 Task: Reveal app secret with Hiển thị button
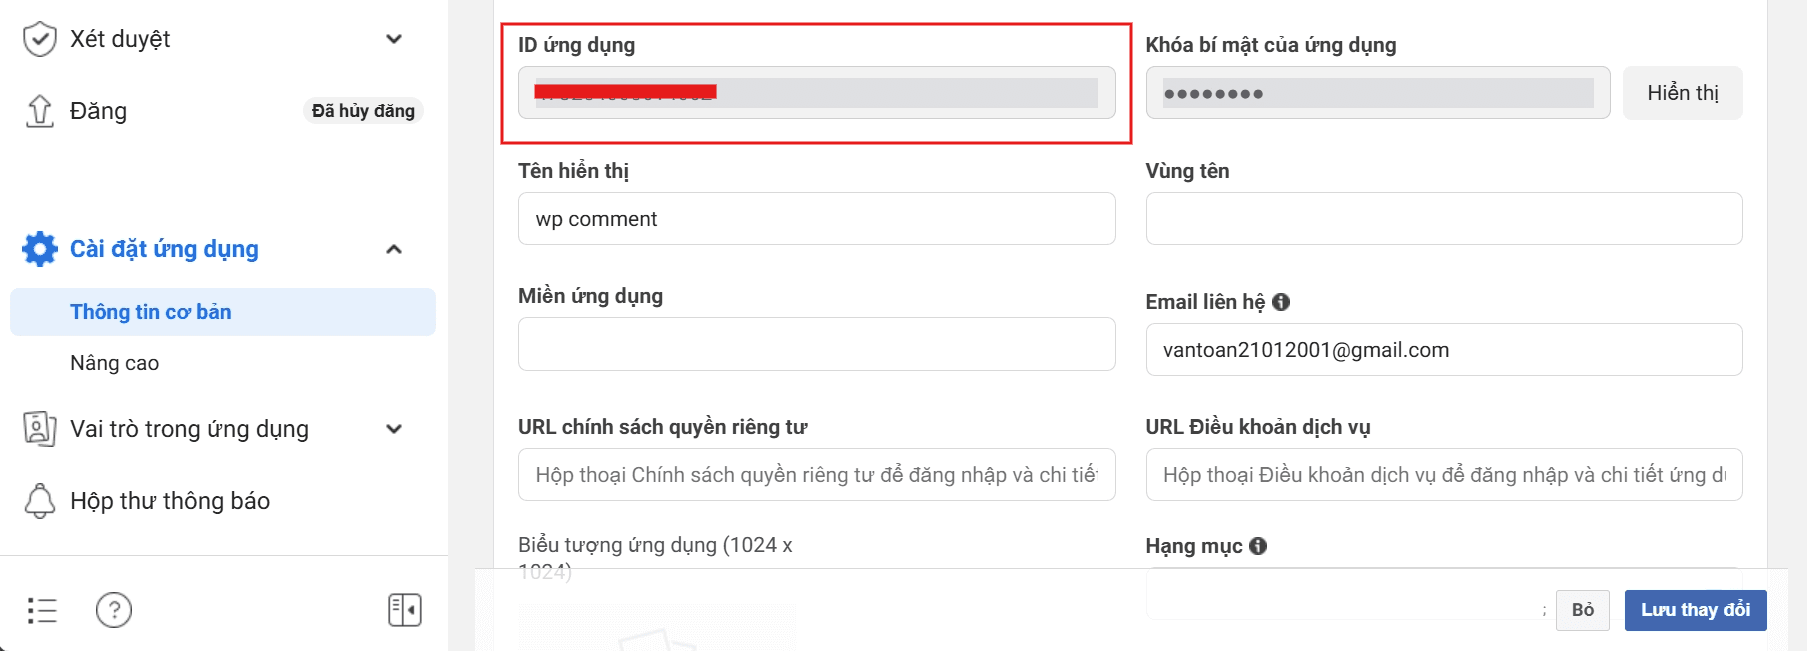[1682, 92]
